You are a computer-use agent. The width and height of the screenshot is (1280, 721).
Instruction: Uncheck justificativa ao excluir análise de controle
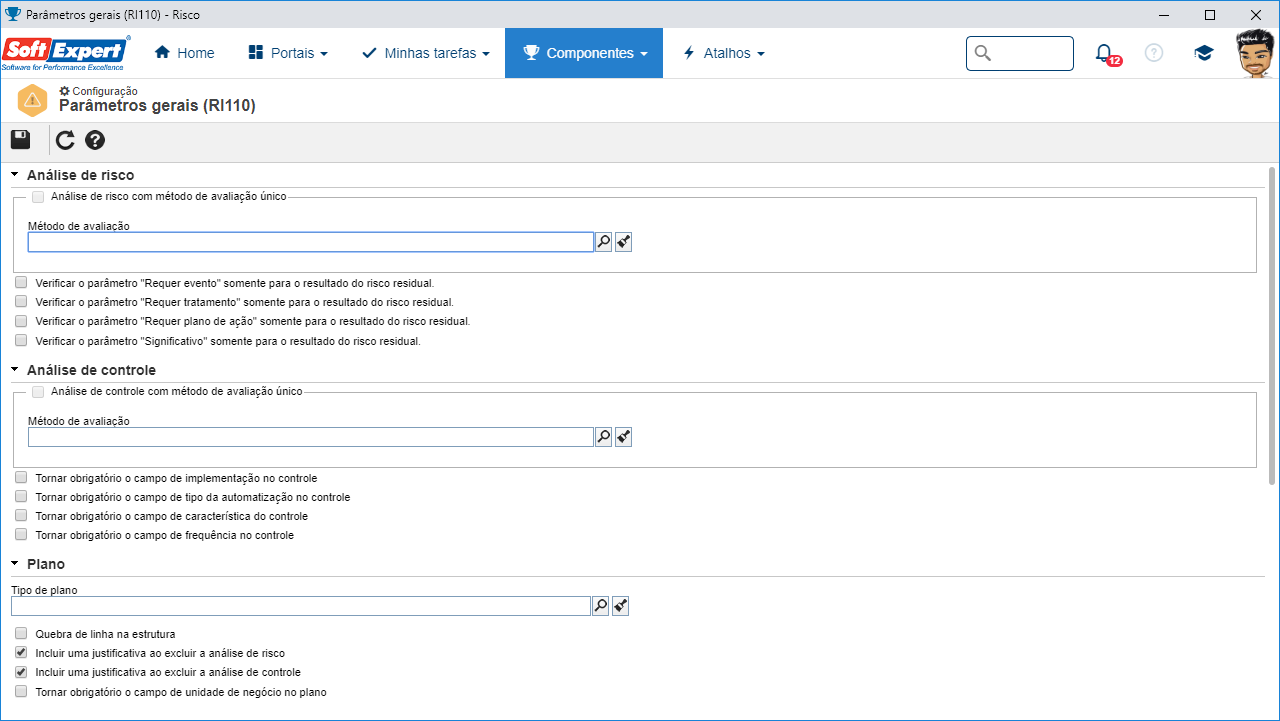(21, 672)
